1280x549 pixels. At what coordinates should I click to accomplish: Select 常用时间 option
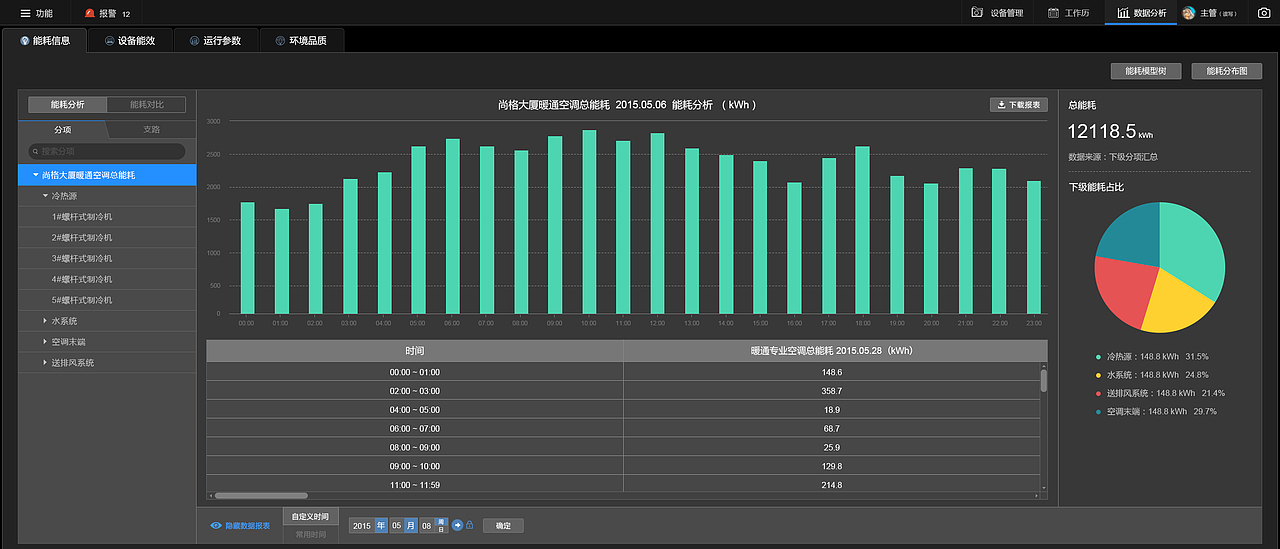point(310,534)
